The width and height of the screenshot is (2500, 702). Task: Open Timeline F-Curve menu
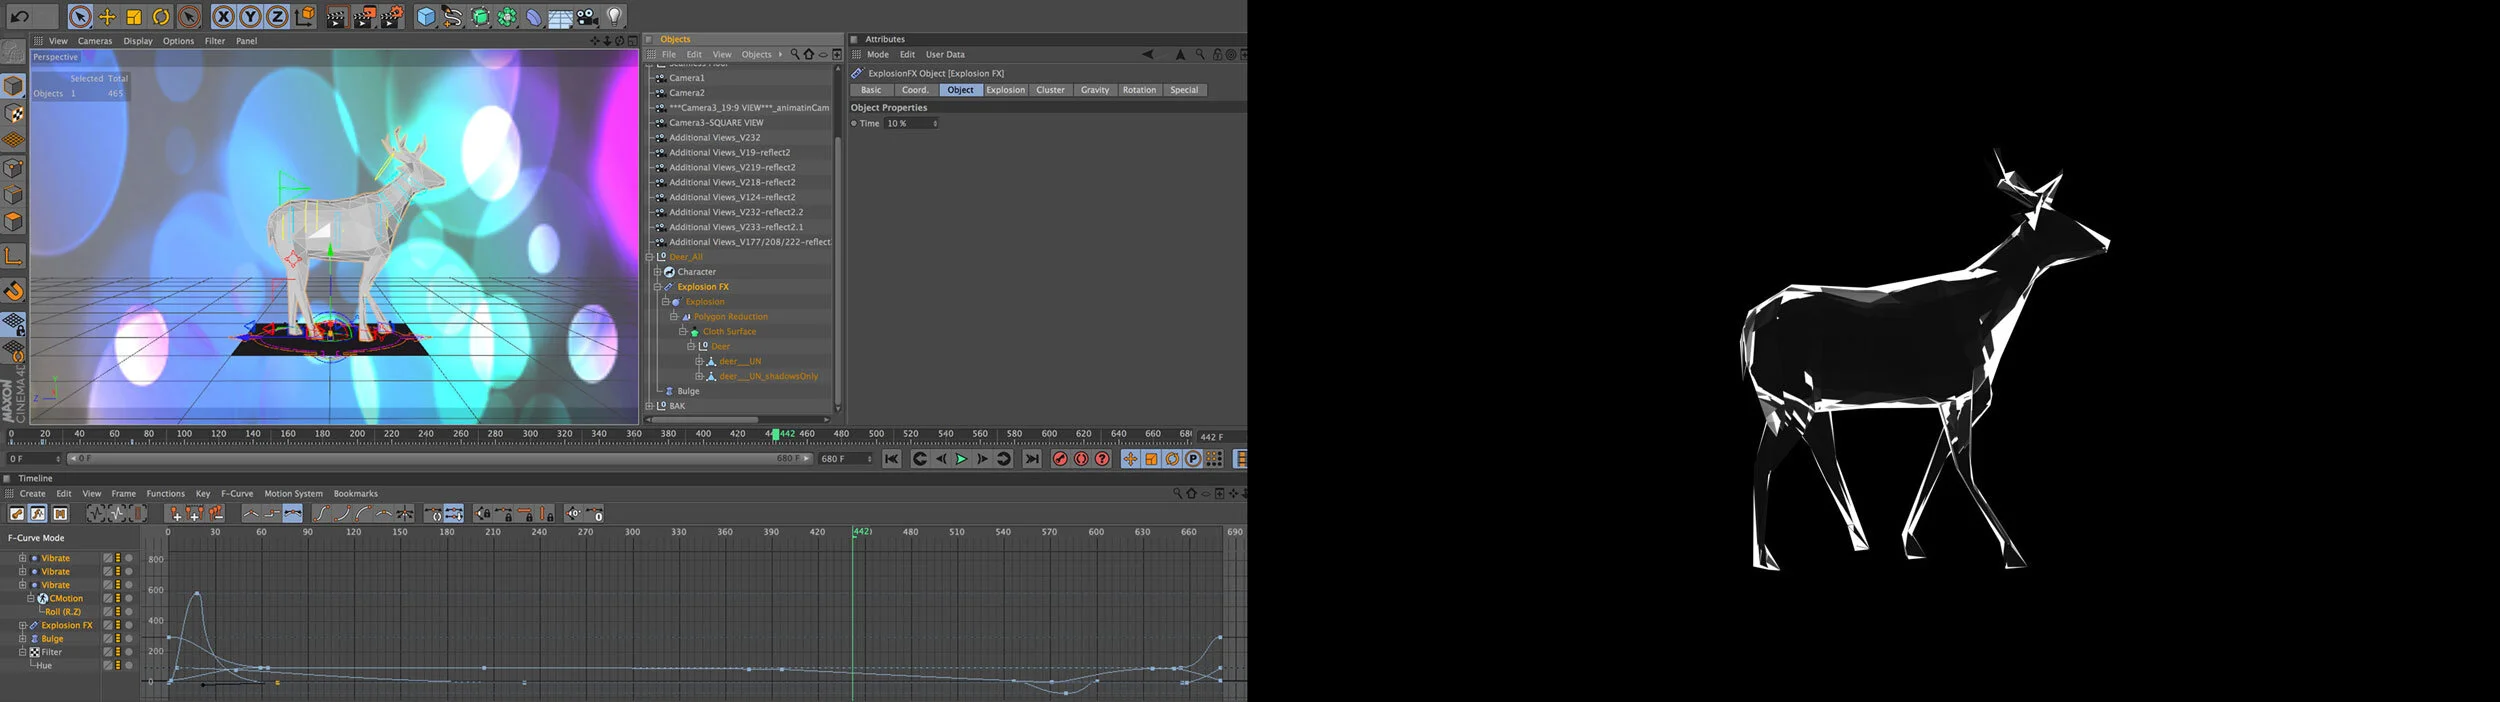pyautogui.click(x=237, y=493)
